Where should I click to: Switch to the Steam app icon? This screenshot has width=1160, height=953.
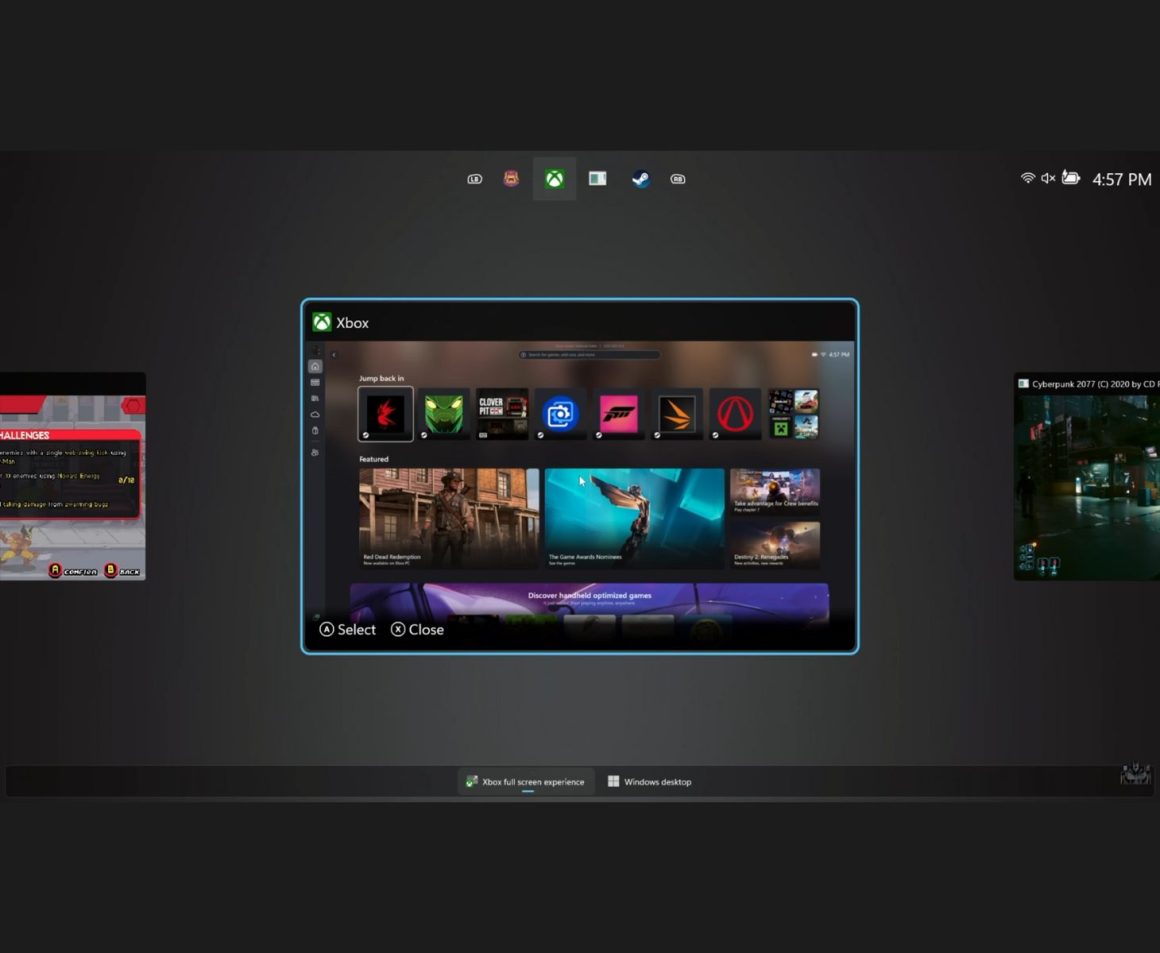[640, 179]
